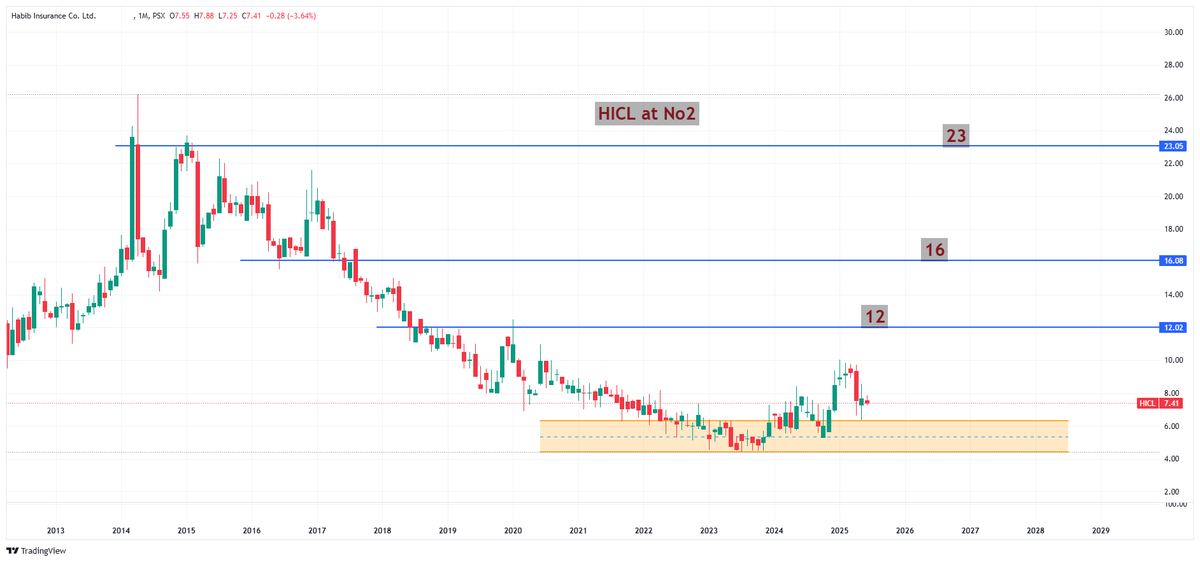The height and width of the screenshot is (562, 1200).
Task: Click 2017 on the time axis
Action: 317,530
